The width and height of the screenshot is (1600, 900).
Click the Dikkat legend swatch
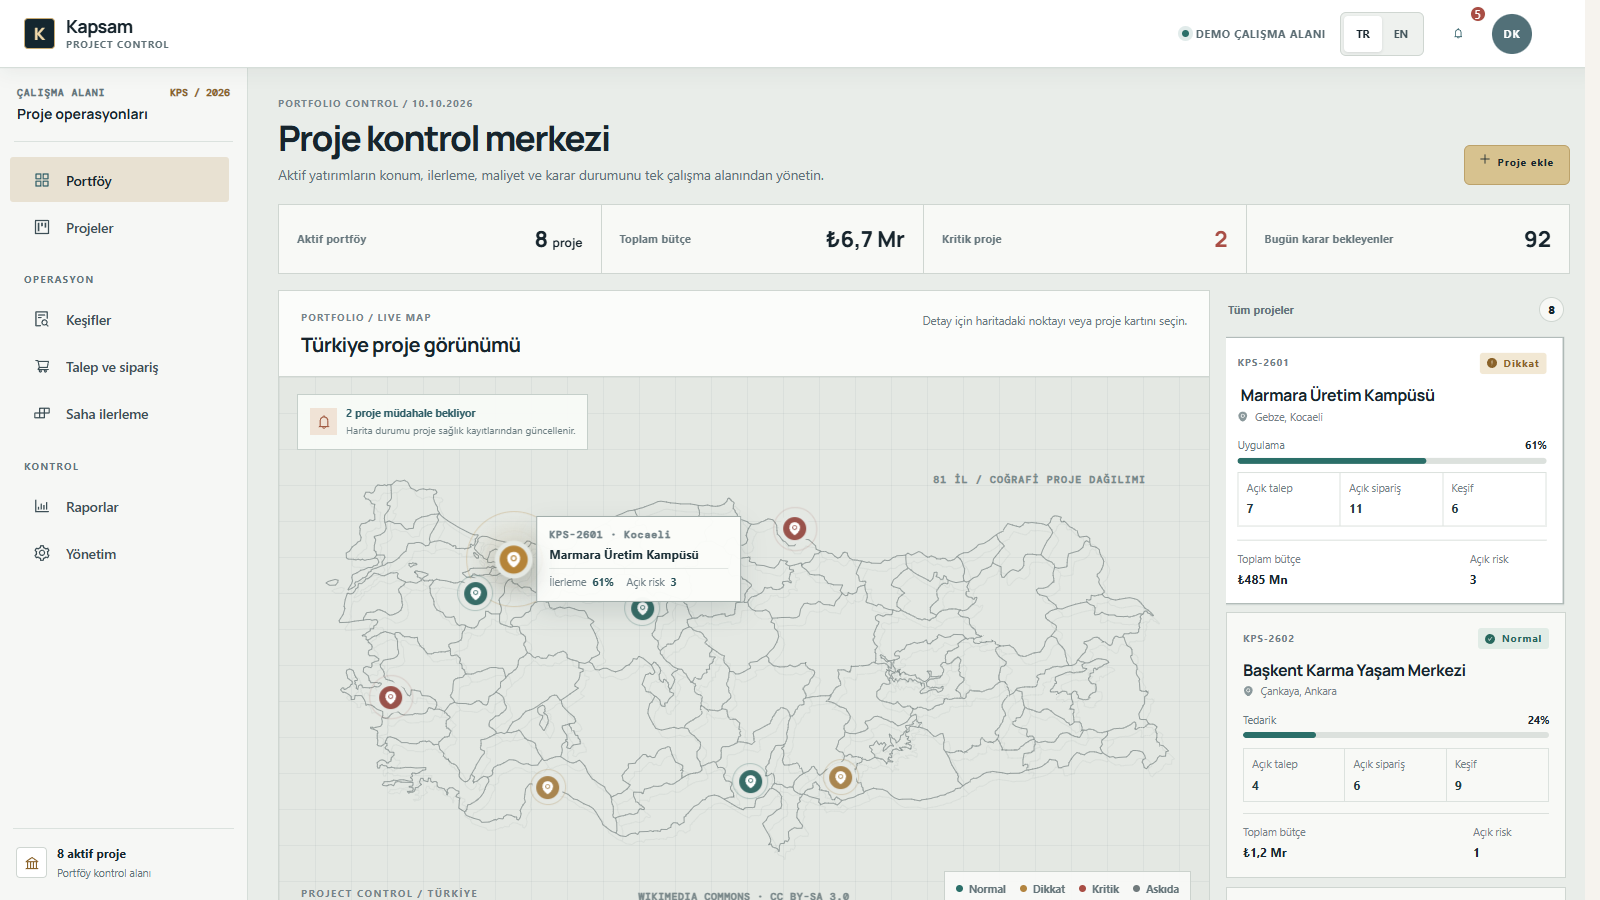[x=1023, y=889]
